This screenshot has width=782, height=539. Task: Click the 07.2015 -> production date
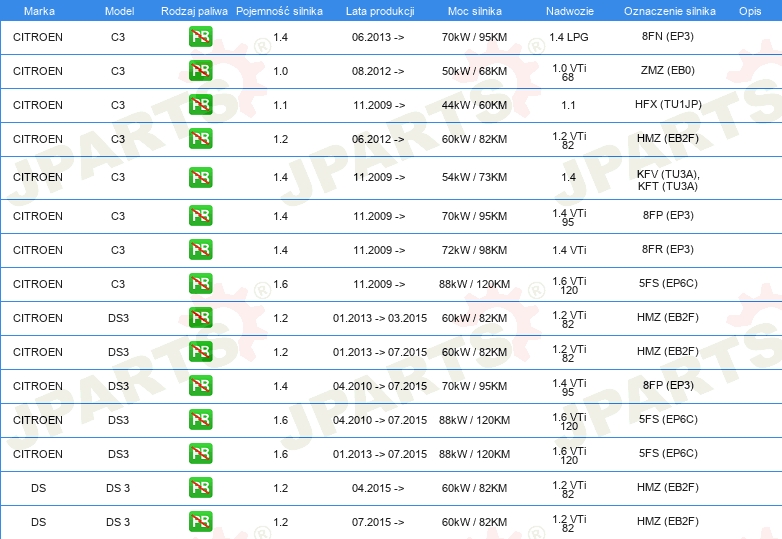(x=378, y=522)
